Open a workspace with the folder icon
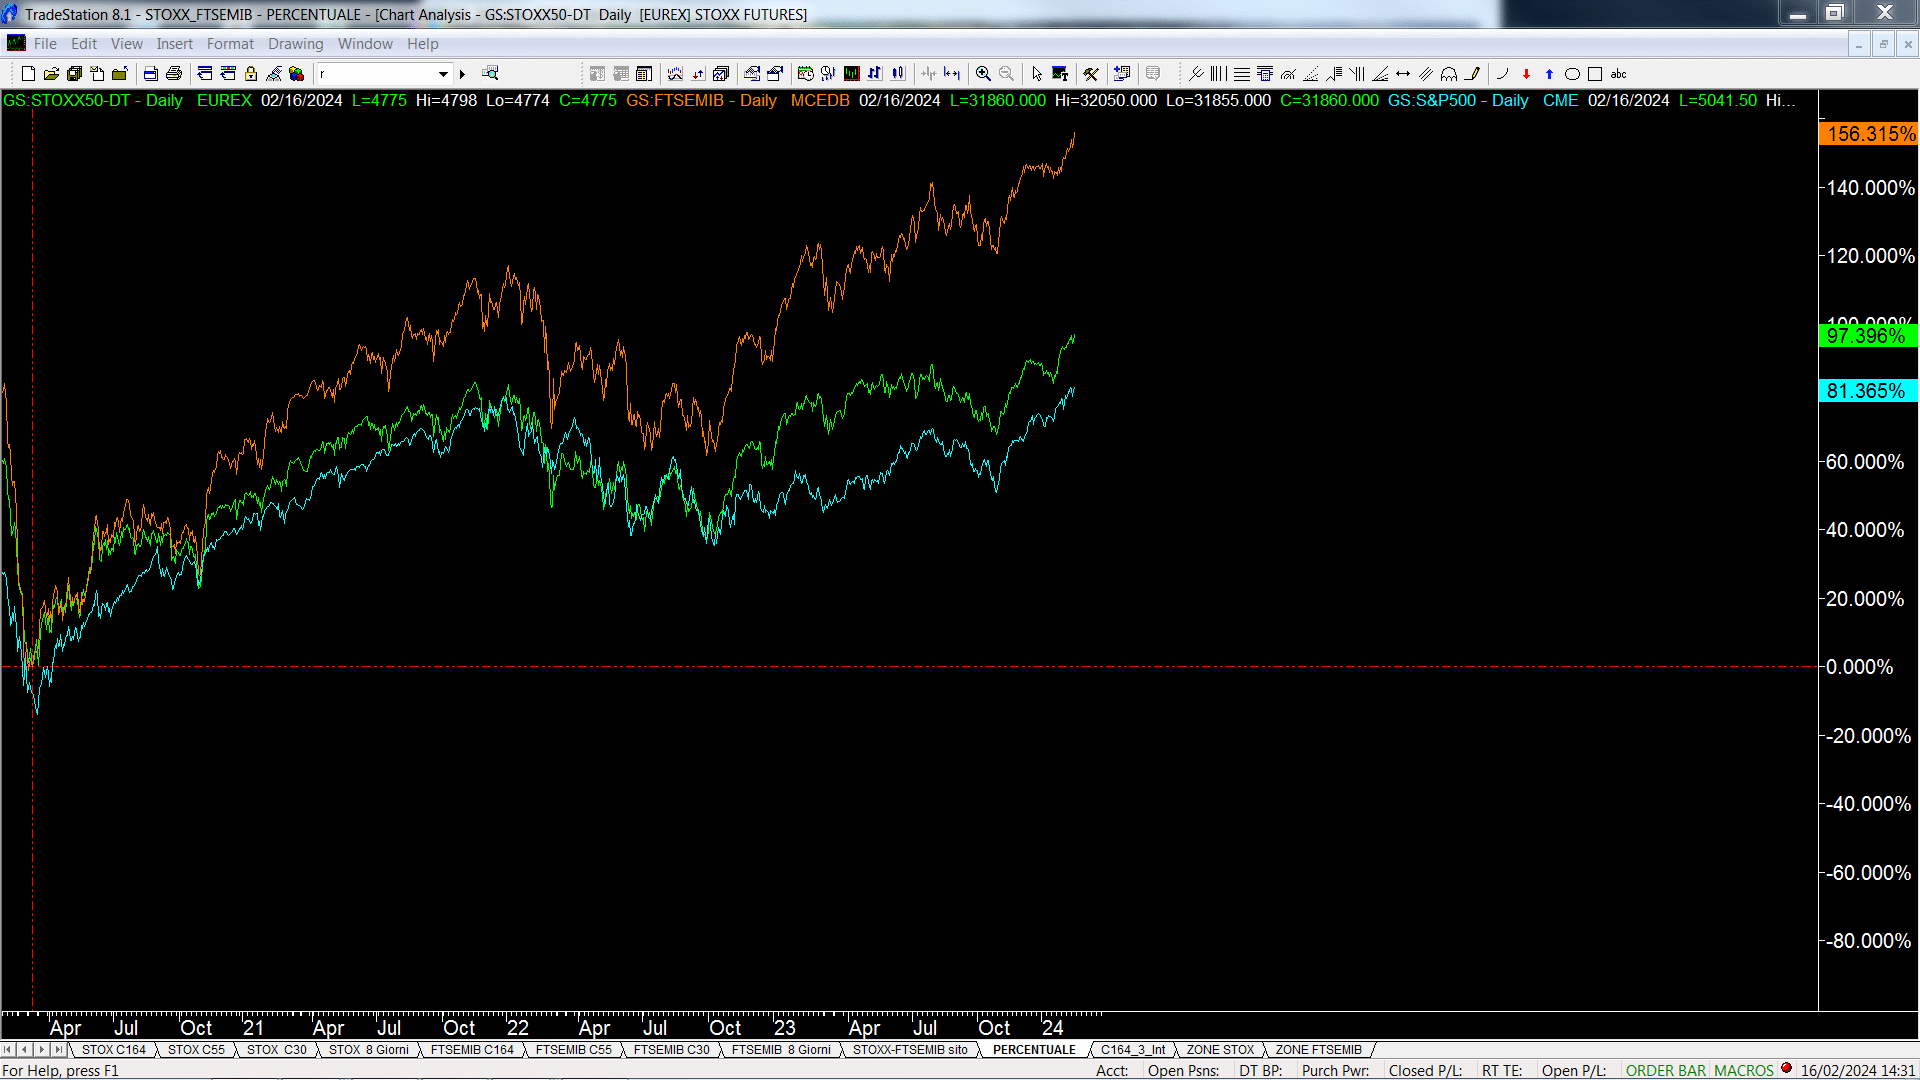This screenshot has width=1920, height=1080. click(51, 74)
